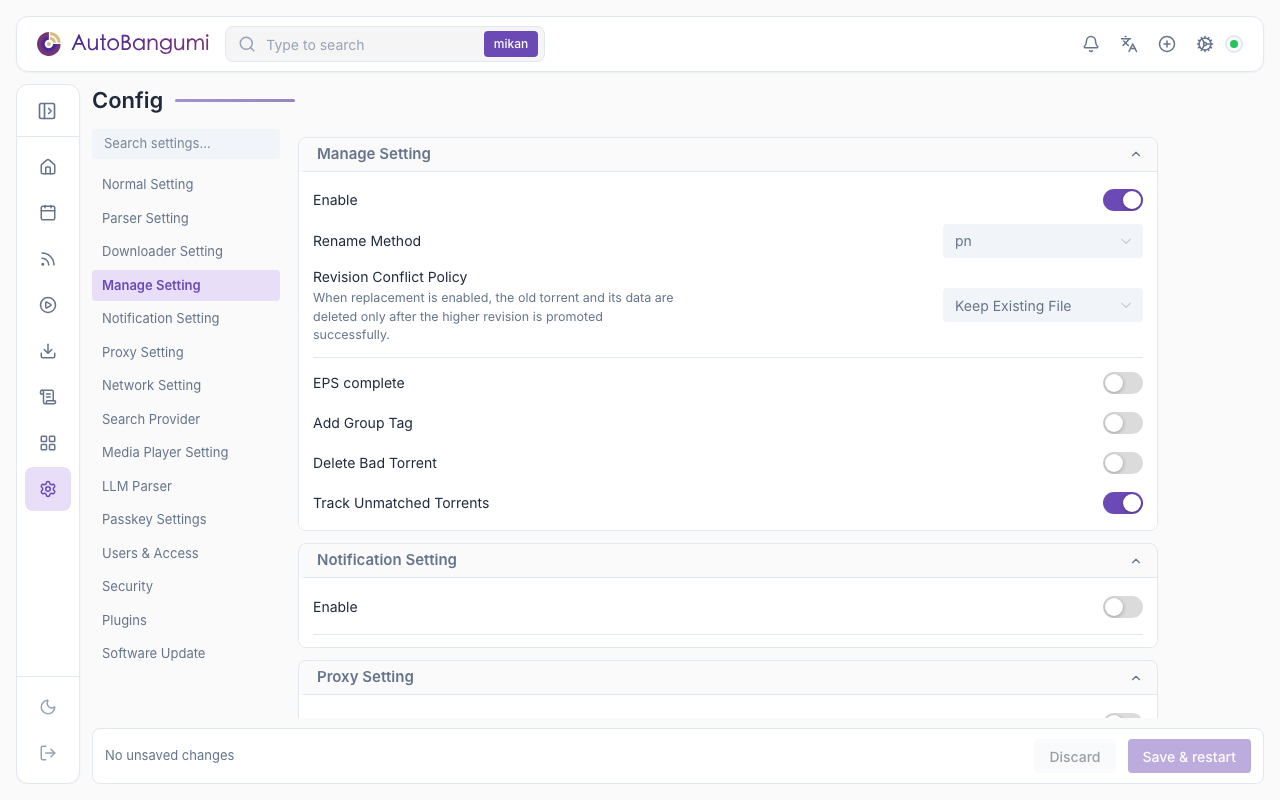Switch to dark mode with the moon icon
This screenshot has width=1280, height=800.
[48, 707]
